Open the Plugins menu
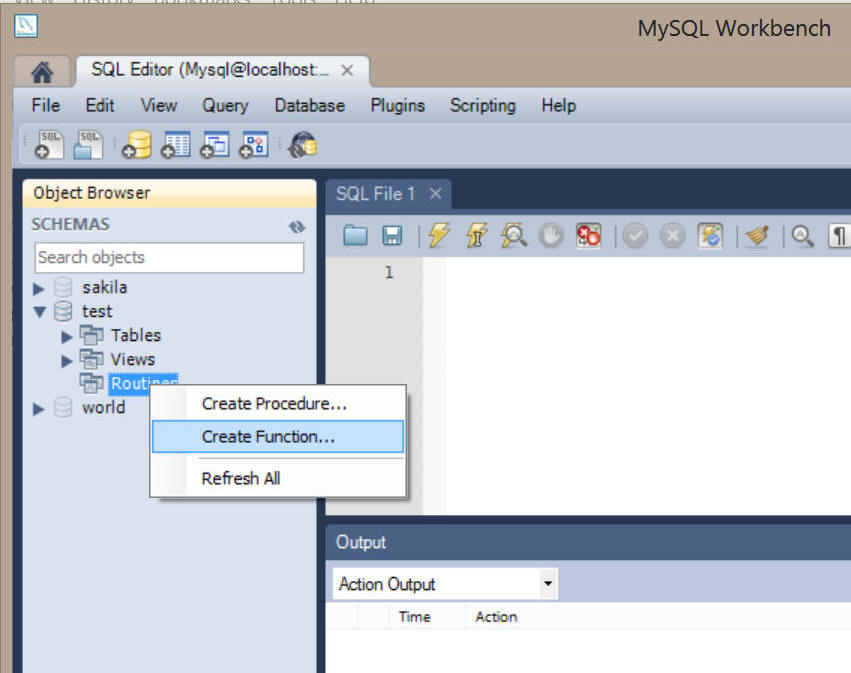This screenshot has height=673, width=851. coord(397,105)
